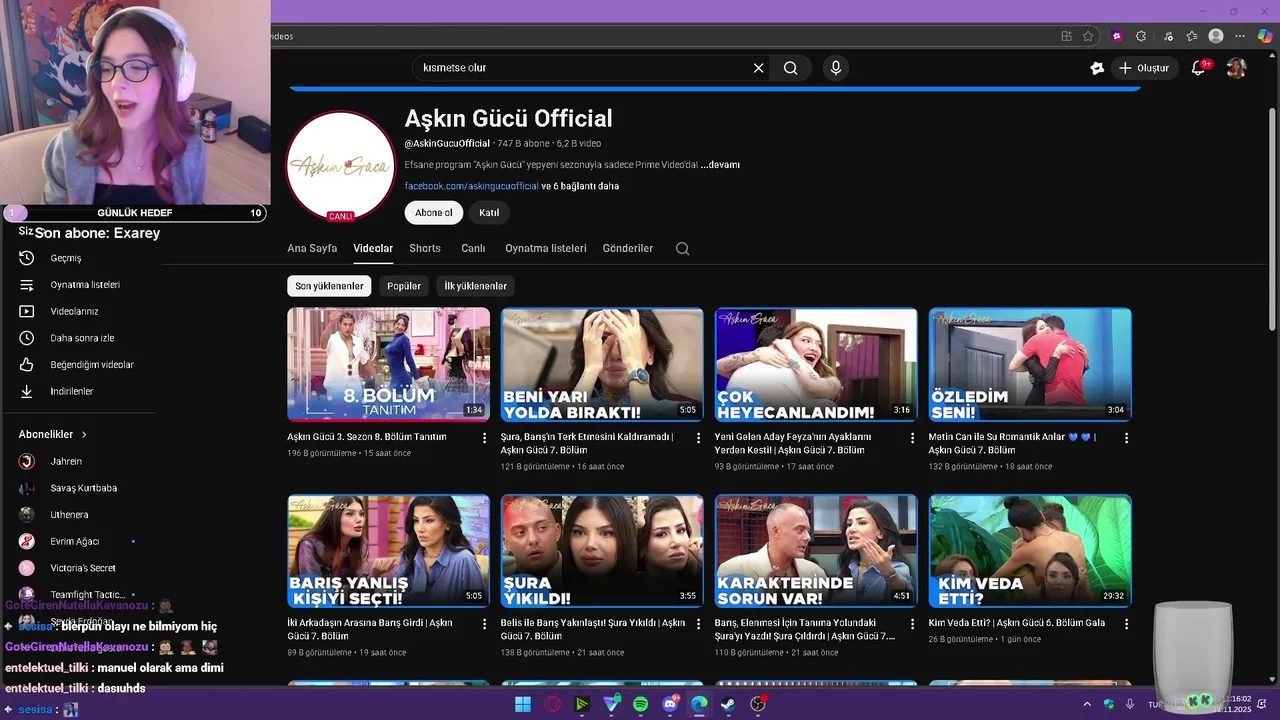Open Oynatma listeleri in sidebar
The height and width of the screenshot is (720, 1280).
coord(85,285)
